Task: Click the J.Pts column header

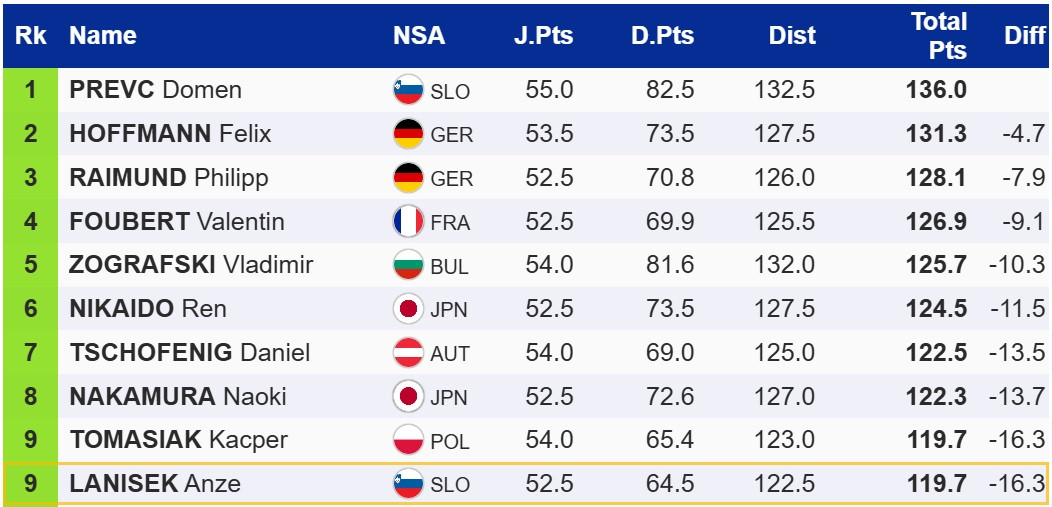Action: 543,36
